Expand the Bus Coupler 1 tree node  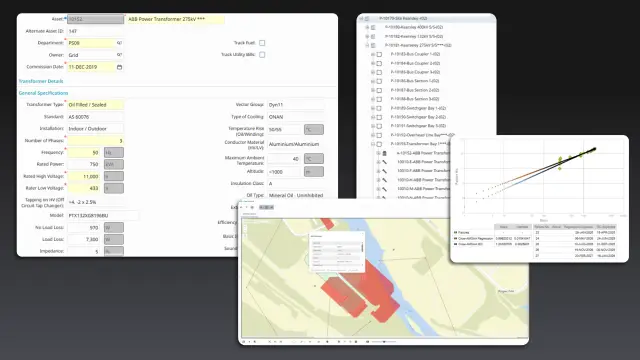pos(373,54)
